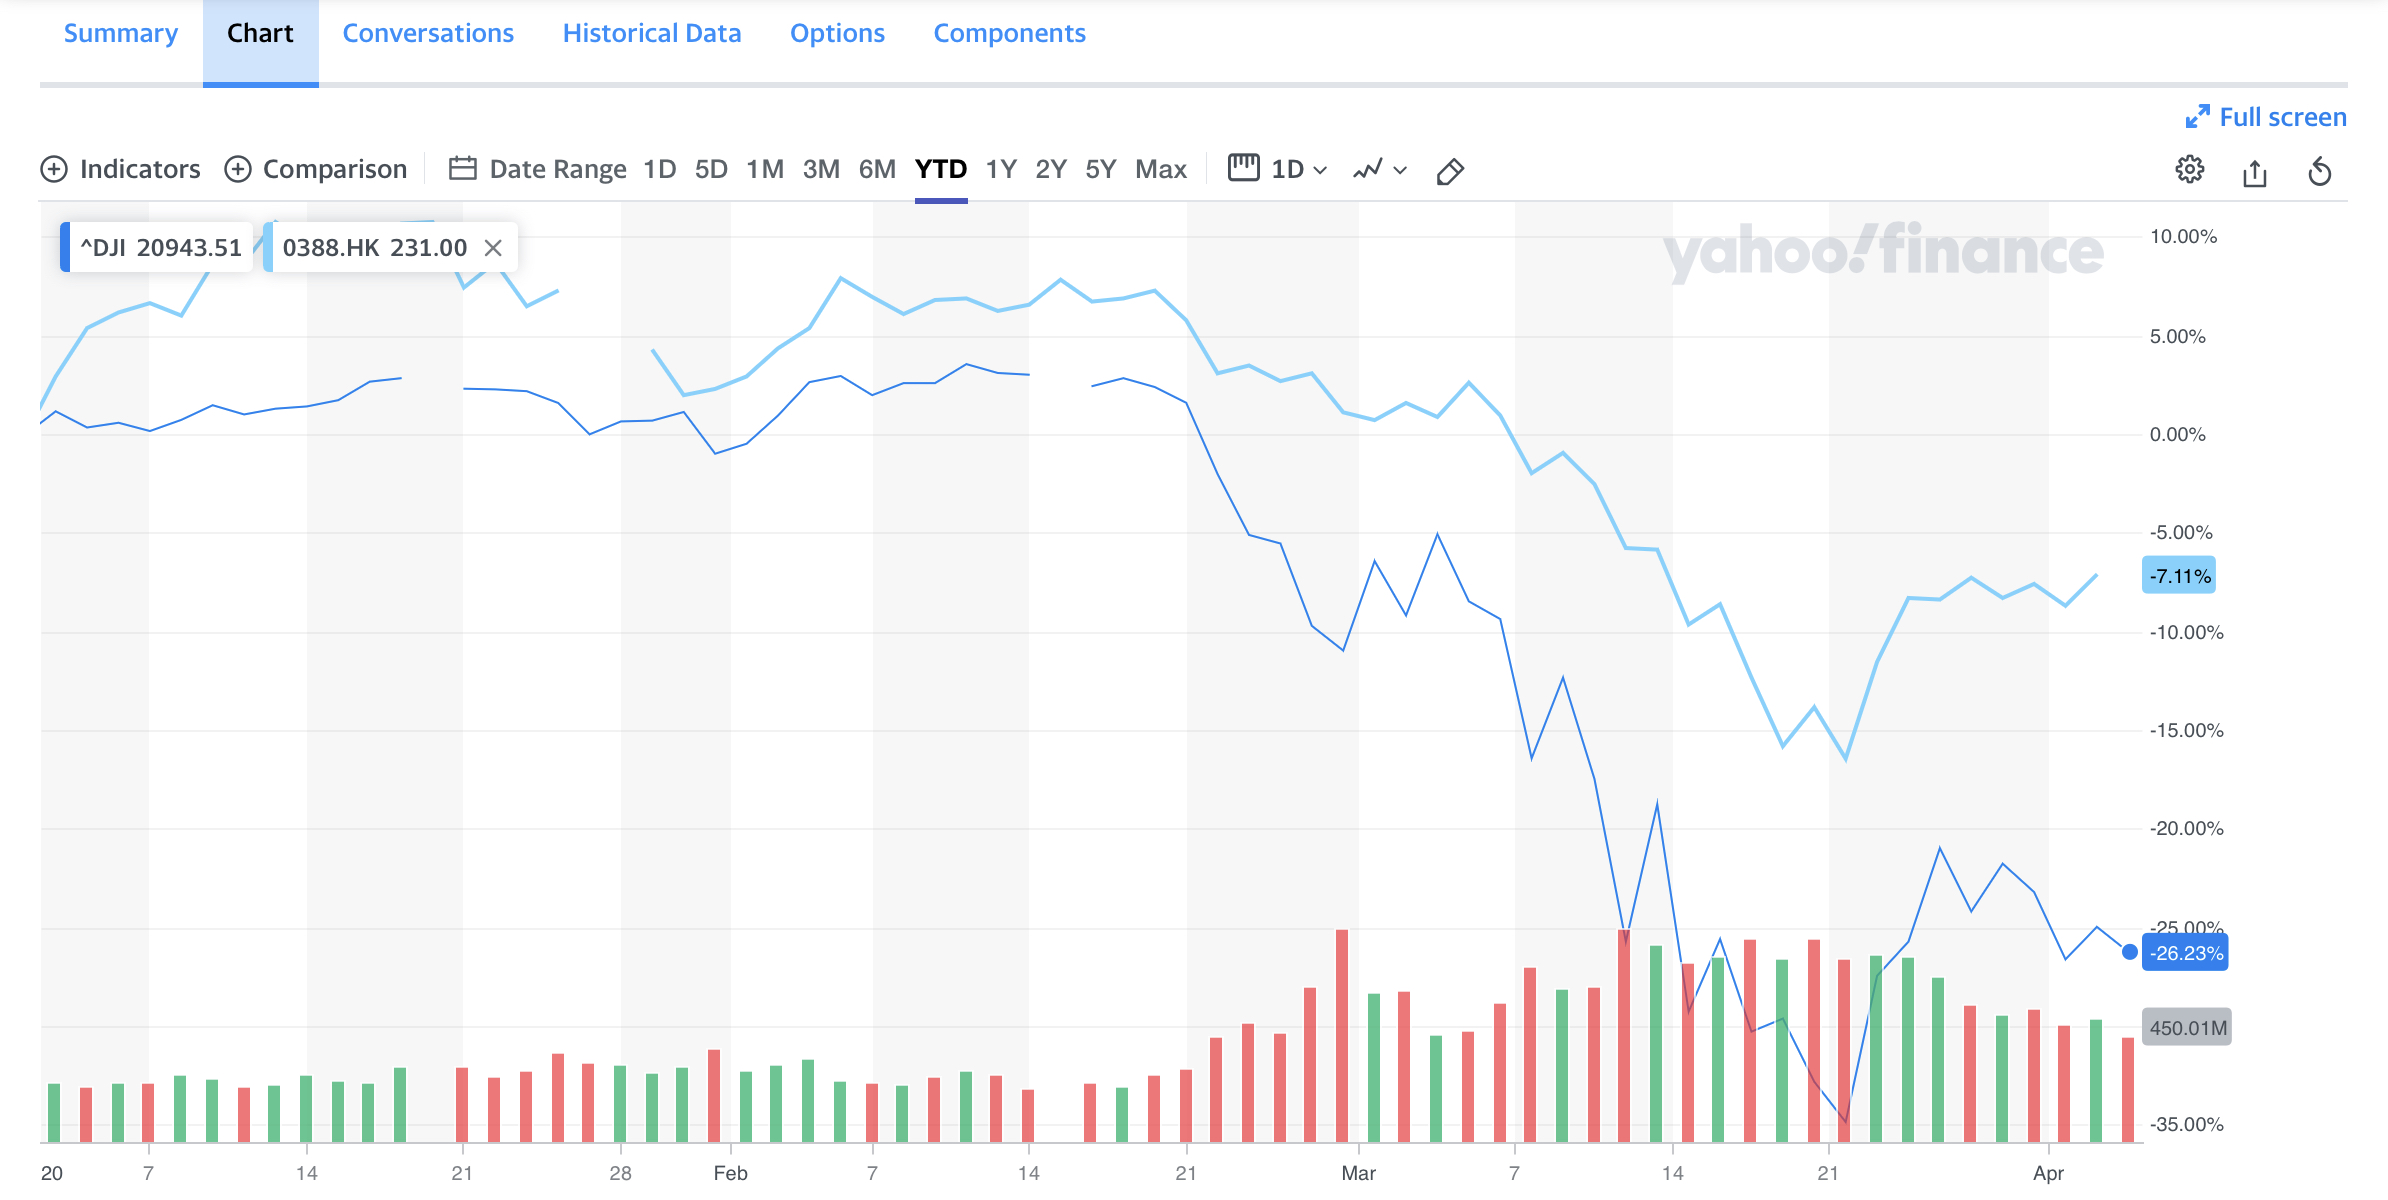Reset the chart with the undo icon
Image resolution: width=2388 pixels, height=1200 pixels.
click(x=2320, y=172)
